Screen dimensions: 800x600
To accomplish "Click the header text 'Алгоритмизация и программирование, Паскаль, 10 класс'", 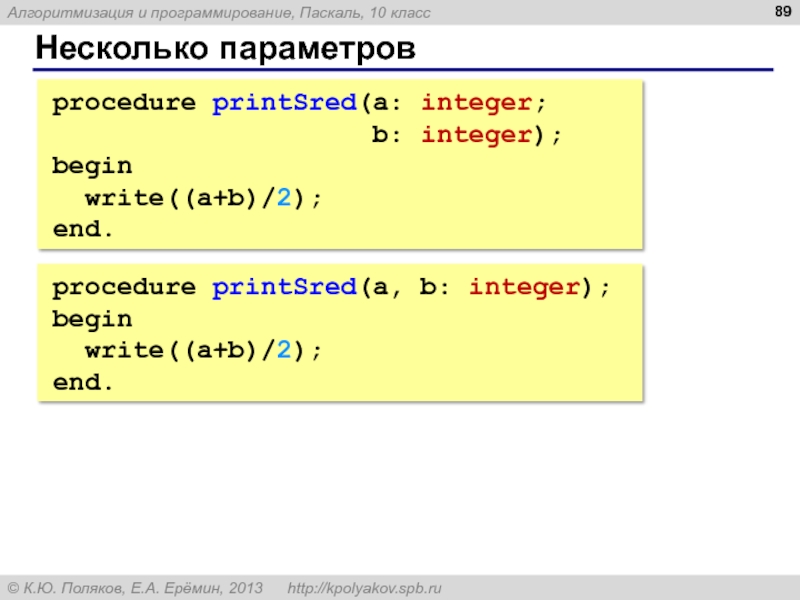I will tap(219, 12).
